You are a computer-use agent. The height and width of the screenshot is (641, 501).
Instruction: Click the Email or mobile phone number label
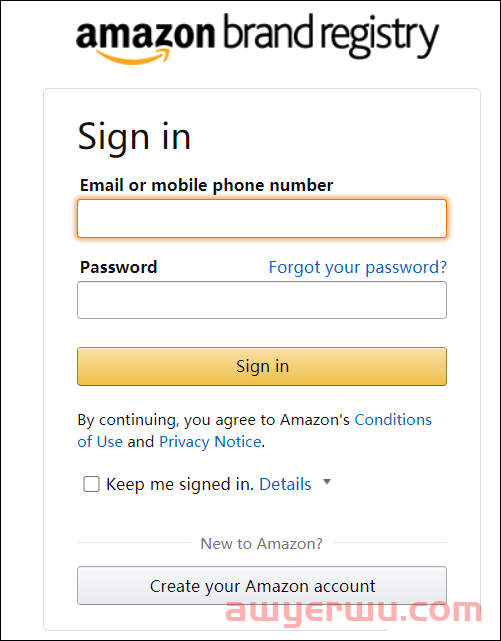click(x=206, y=186)
